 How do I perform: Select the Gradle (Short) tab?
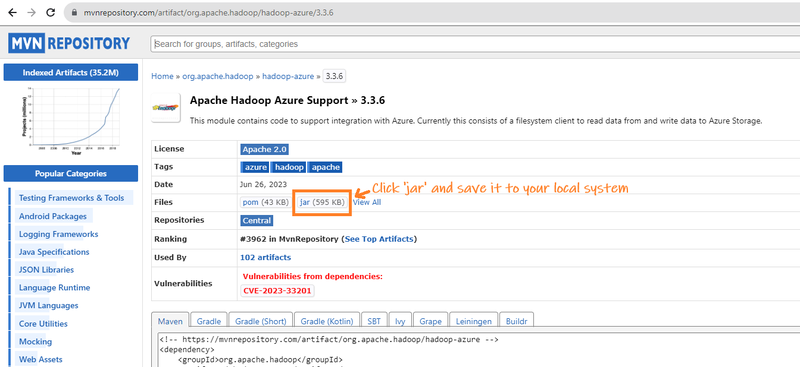261,321
